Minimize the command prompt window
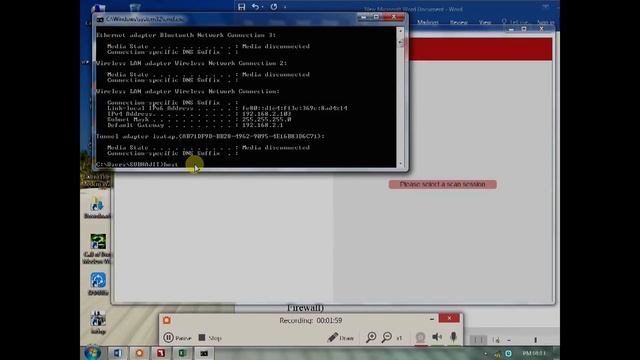Screen dimensions: 640x360 [x=363, y=17]
